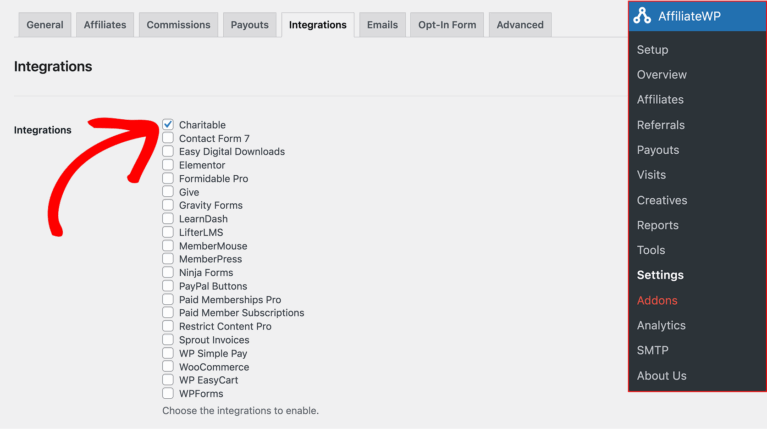This screenshot has height=429, width=767.
Task: Click the AffiliateWP logo icon
Action: (x=642, y=16)
